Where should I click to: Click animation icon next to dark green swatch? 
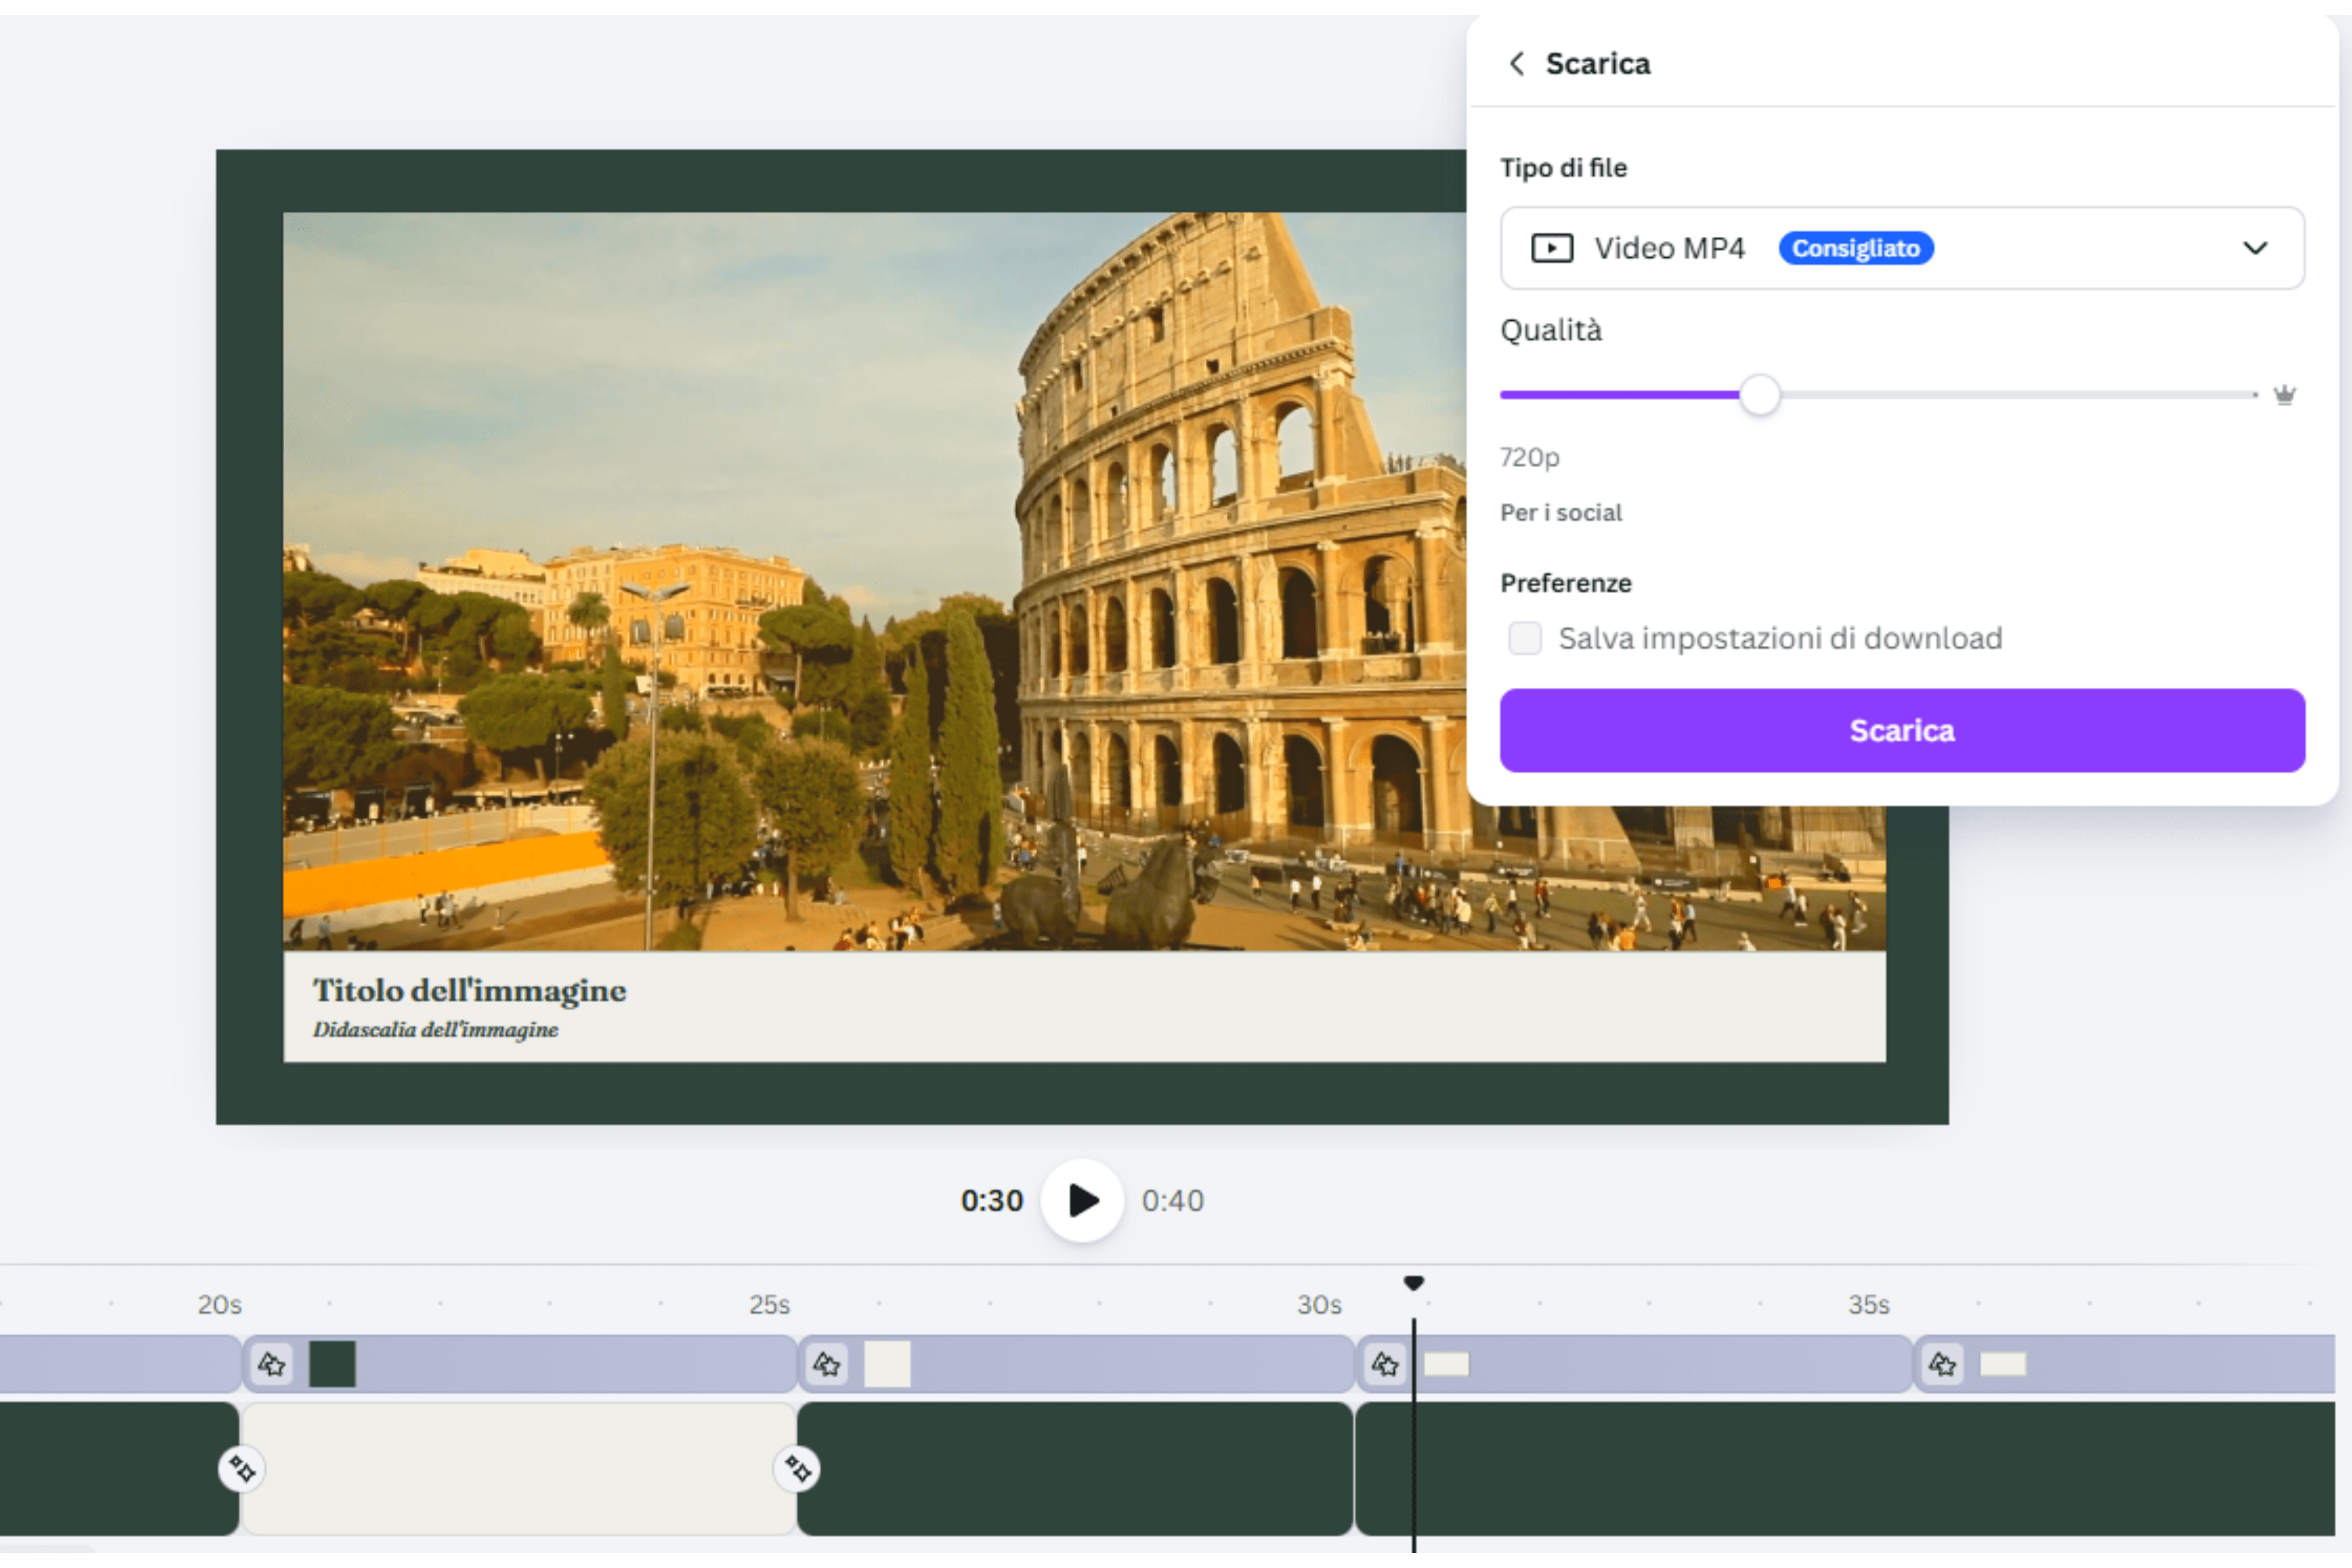(272, 1364)
